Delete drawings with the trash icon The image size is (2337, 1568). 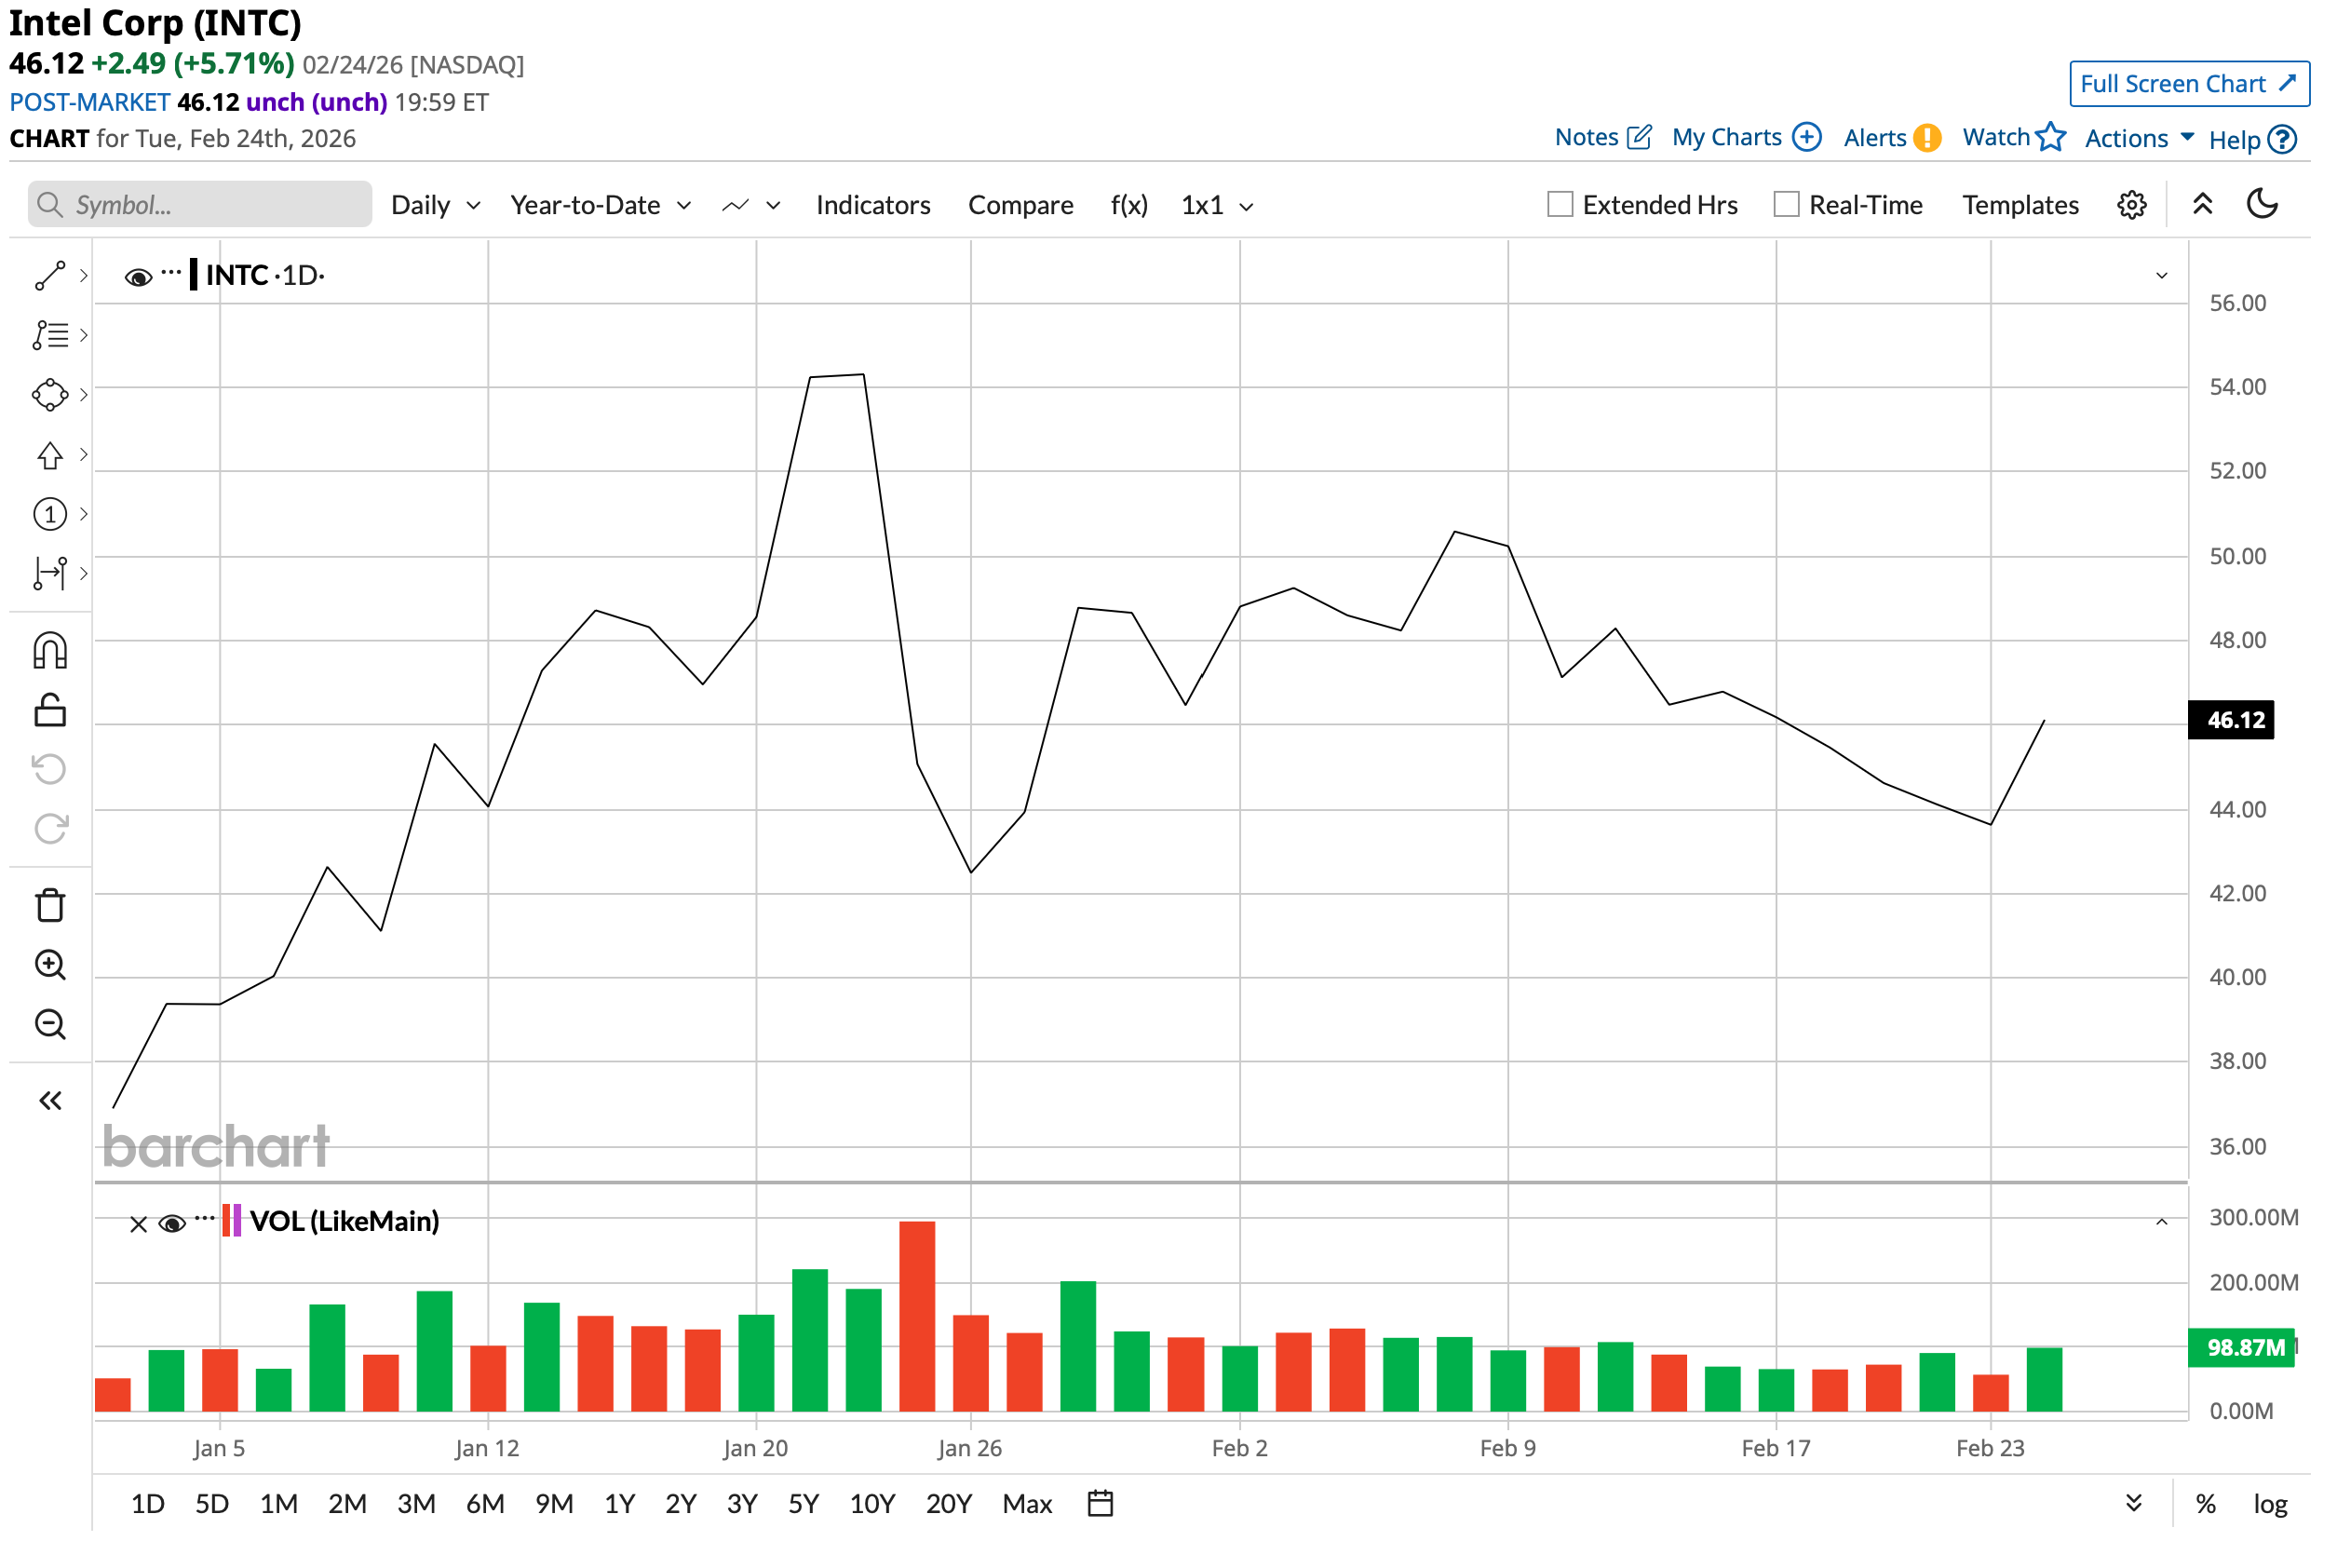(50, 906)
